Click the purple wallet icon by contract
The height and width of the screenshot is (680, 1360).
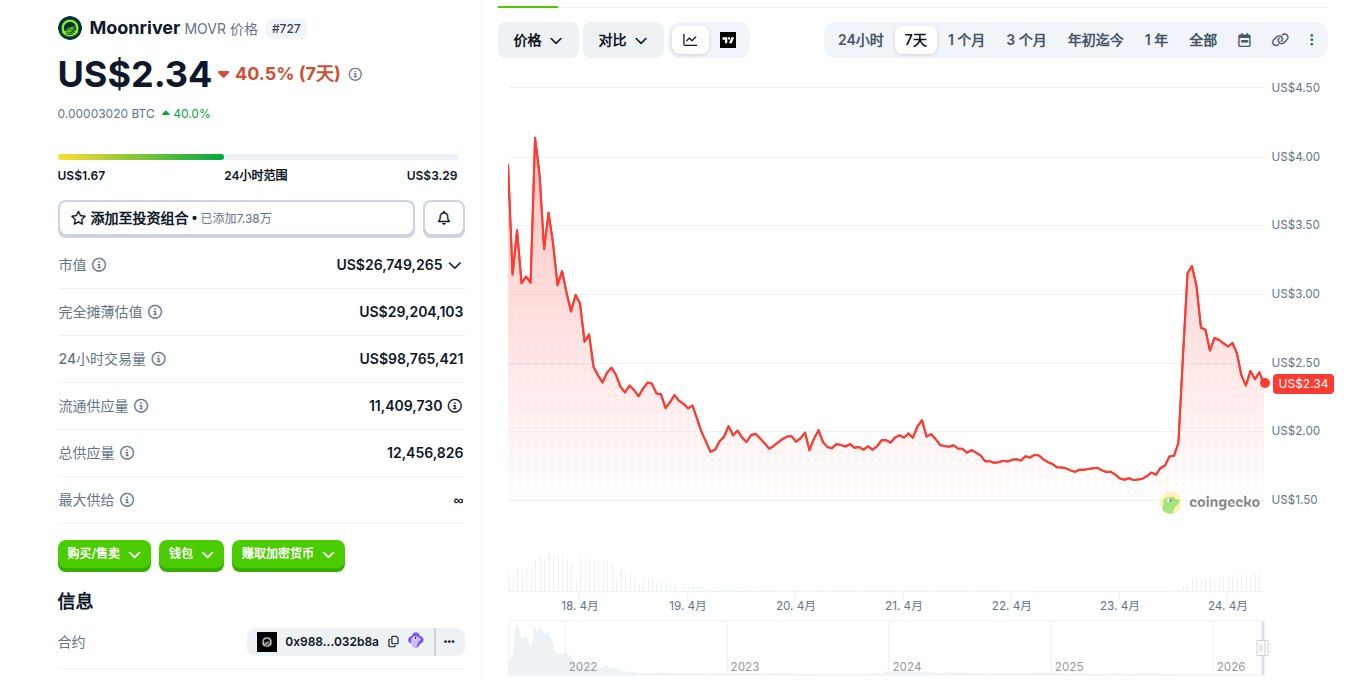[416, 641]
